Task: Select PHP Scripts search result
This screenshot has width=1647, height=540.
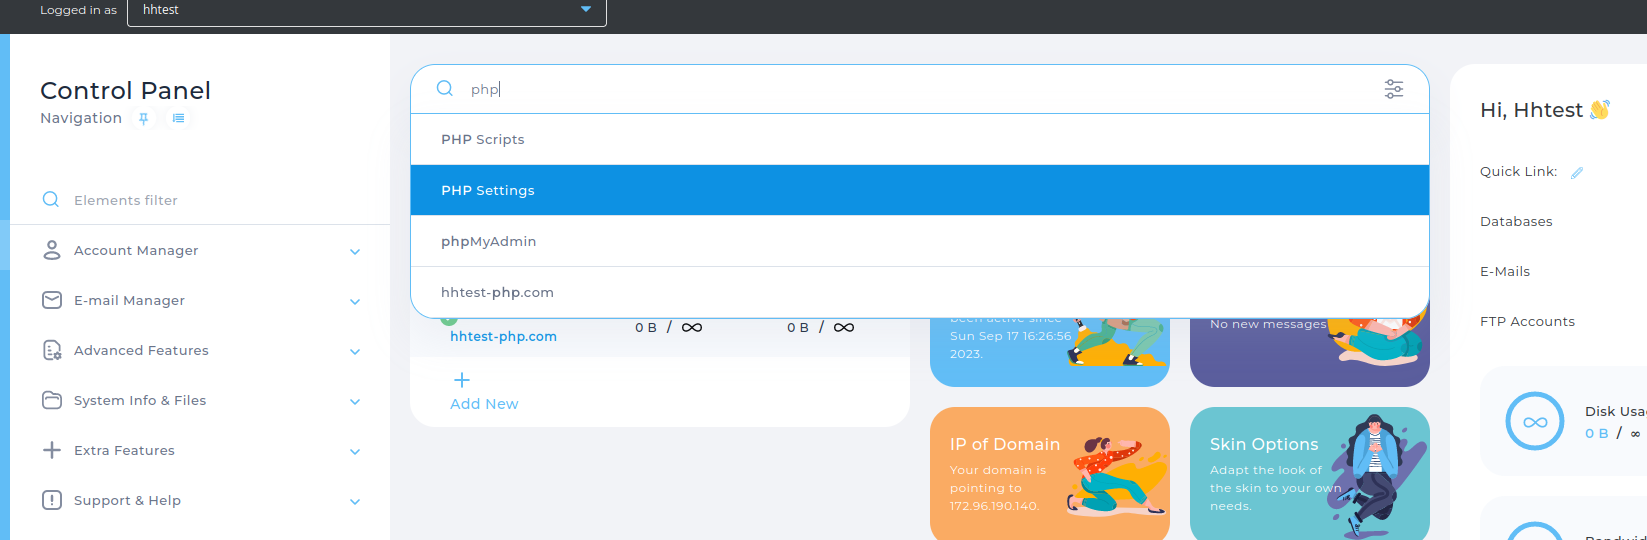Action: [x=919, y=139]
